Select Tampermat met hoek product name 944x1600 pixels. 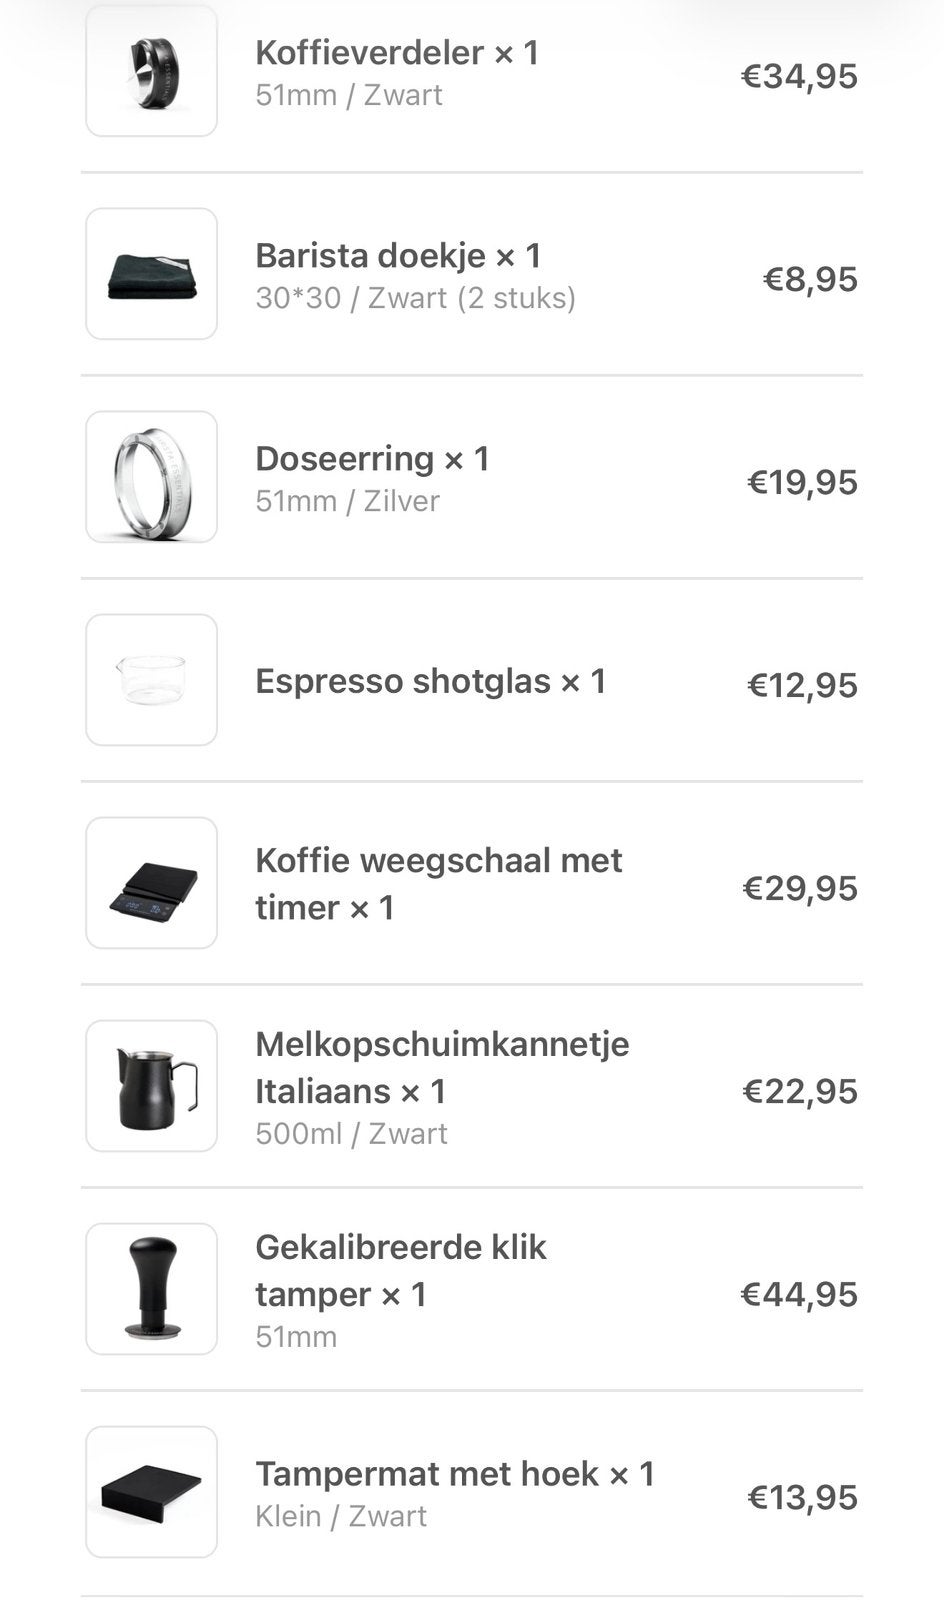click(454, 1473)
